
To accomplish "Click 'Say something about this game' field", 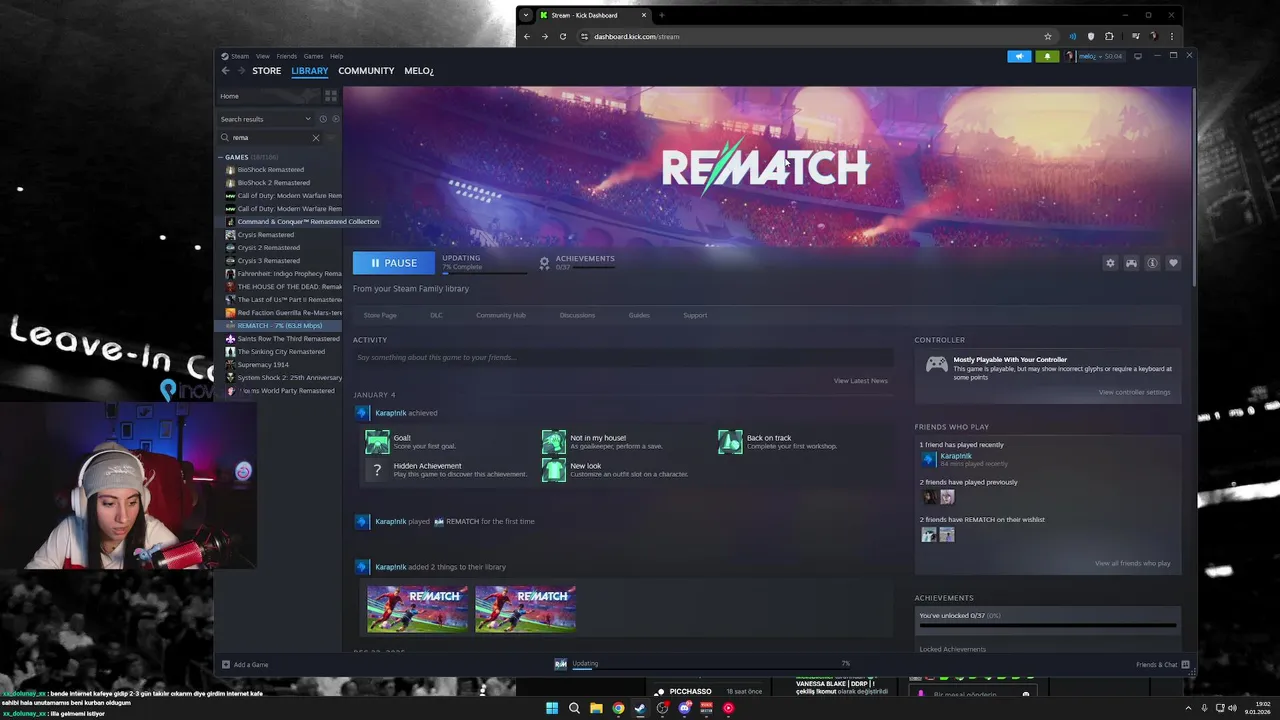I will pyautogui.click(x=623, y=357).
